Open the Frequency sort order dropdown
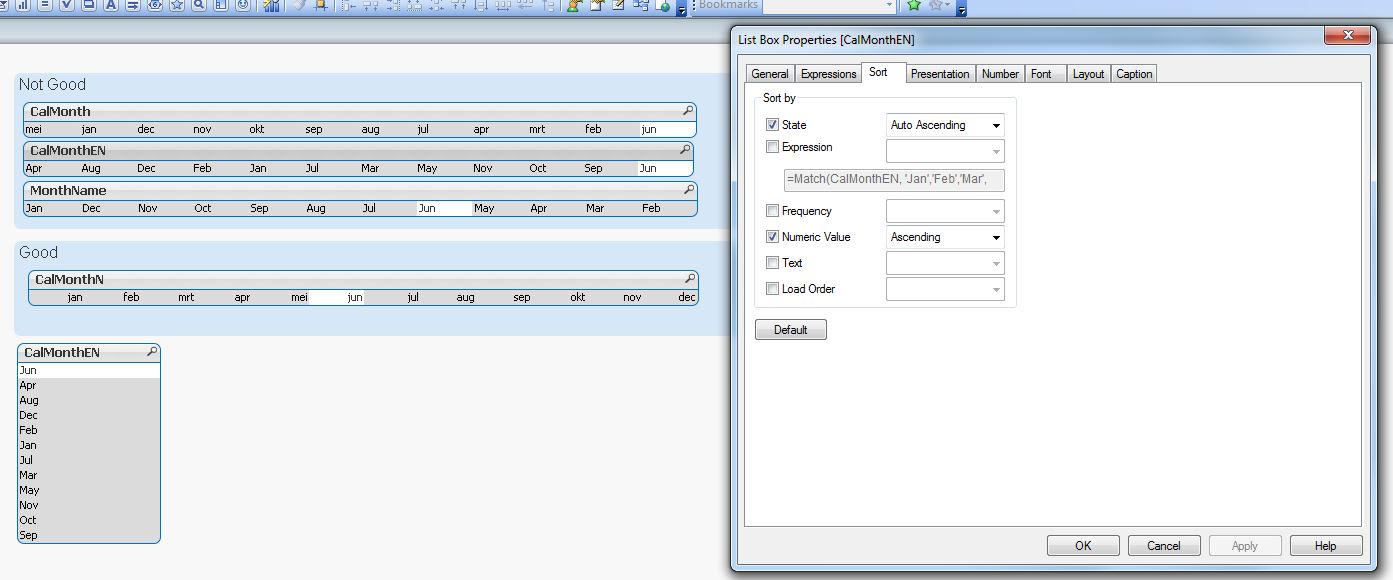Viewport: 1393px width, 580px height. [945, 211]
